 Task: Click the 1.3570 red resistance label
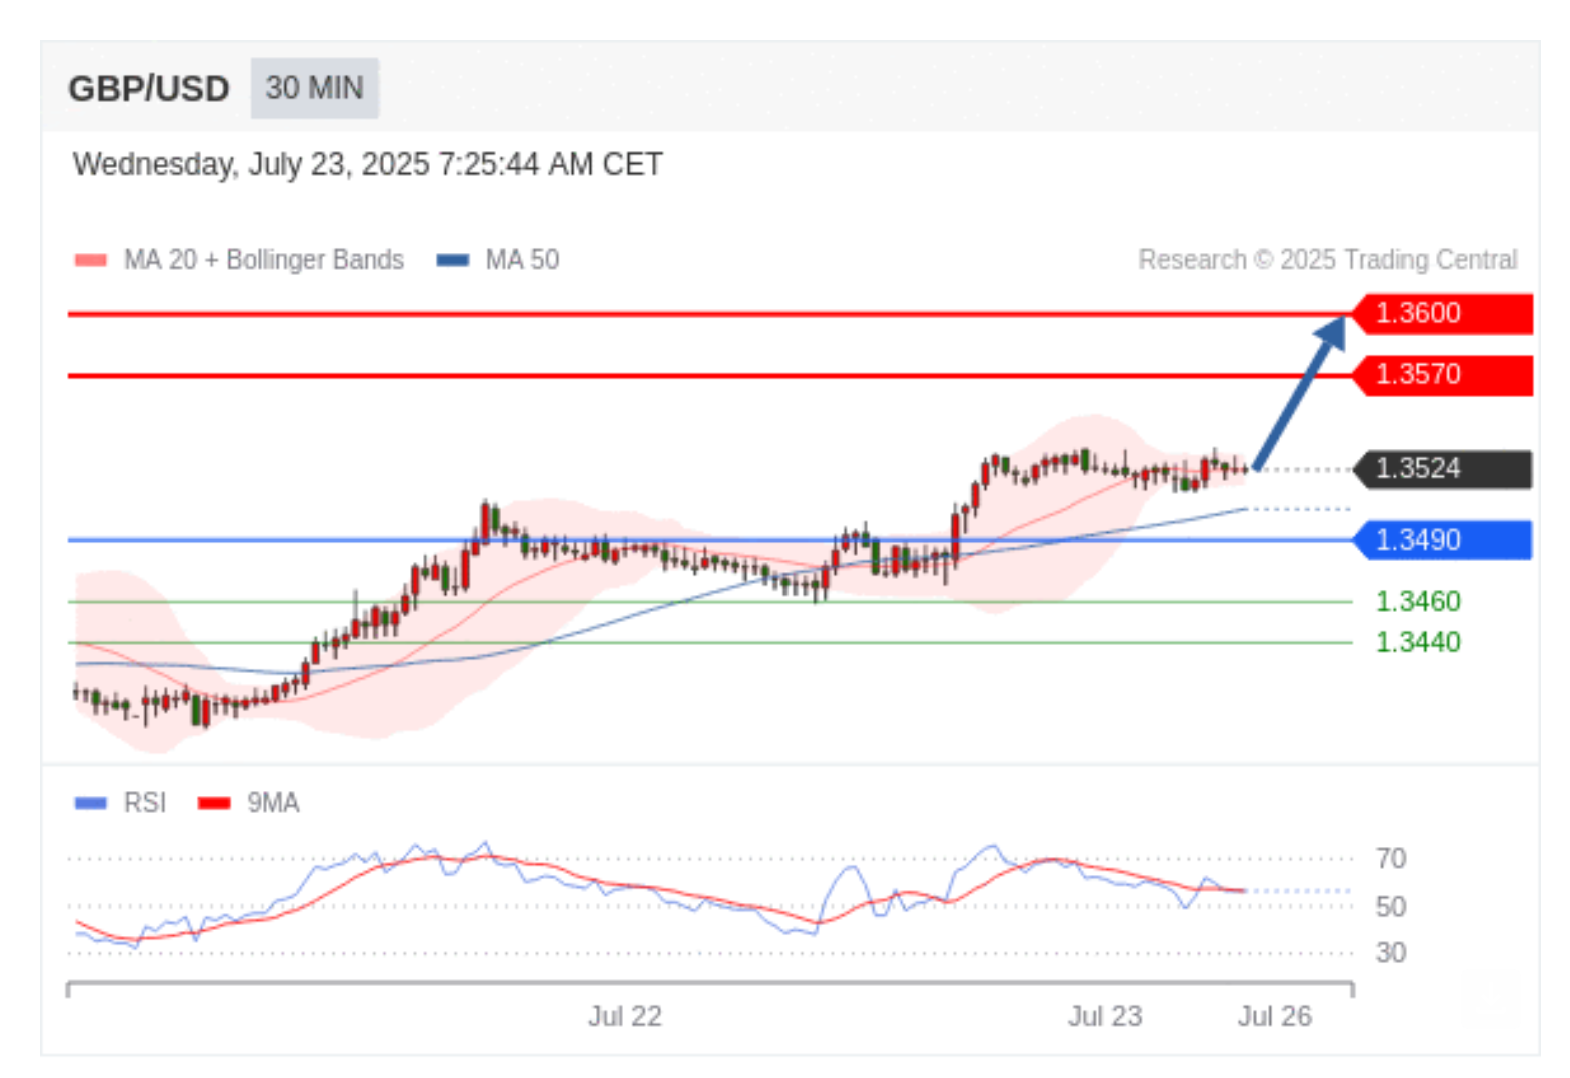1442,375
